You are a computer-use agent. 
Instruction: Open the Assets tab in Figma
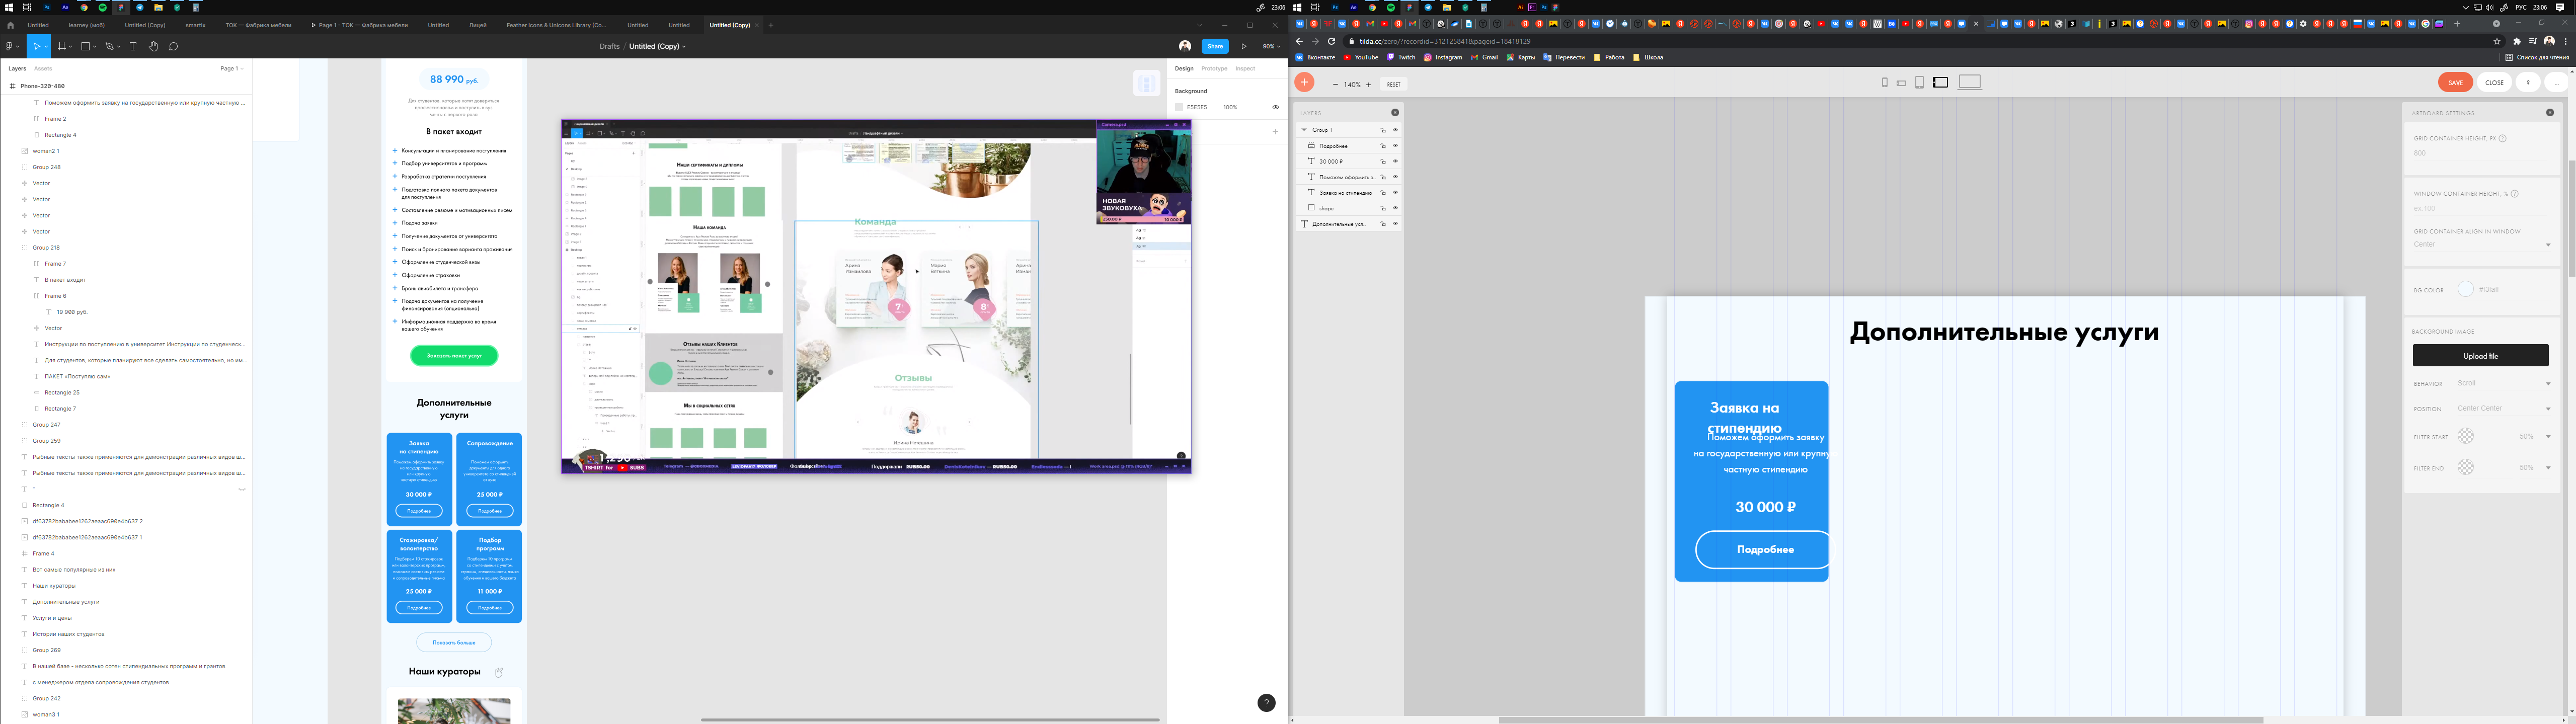pos(43,69)
